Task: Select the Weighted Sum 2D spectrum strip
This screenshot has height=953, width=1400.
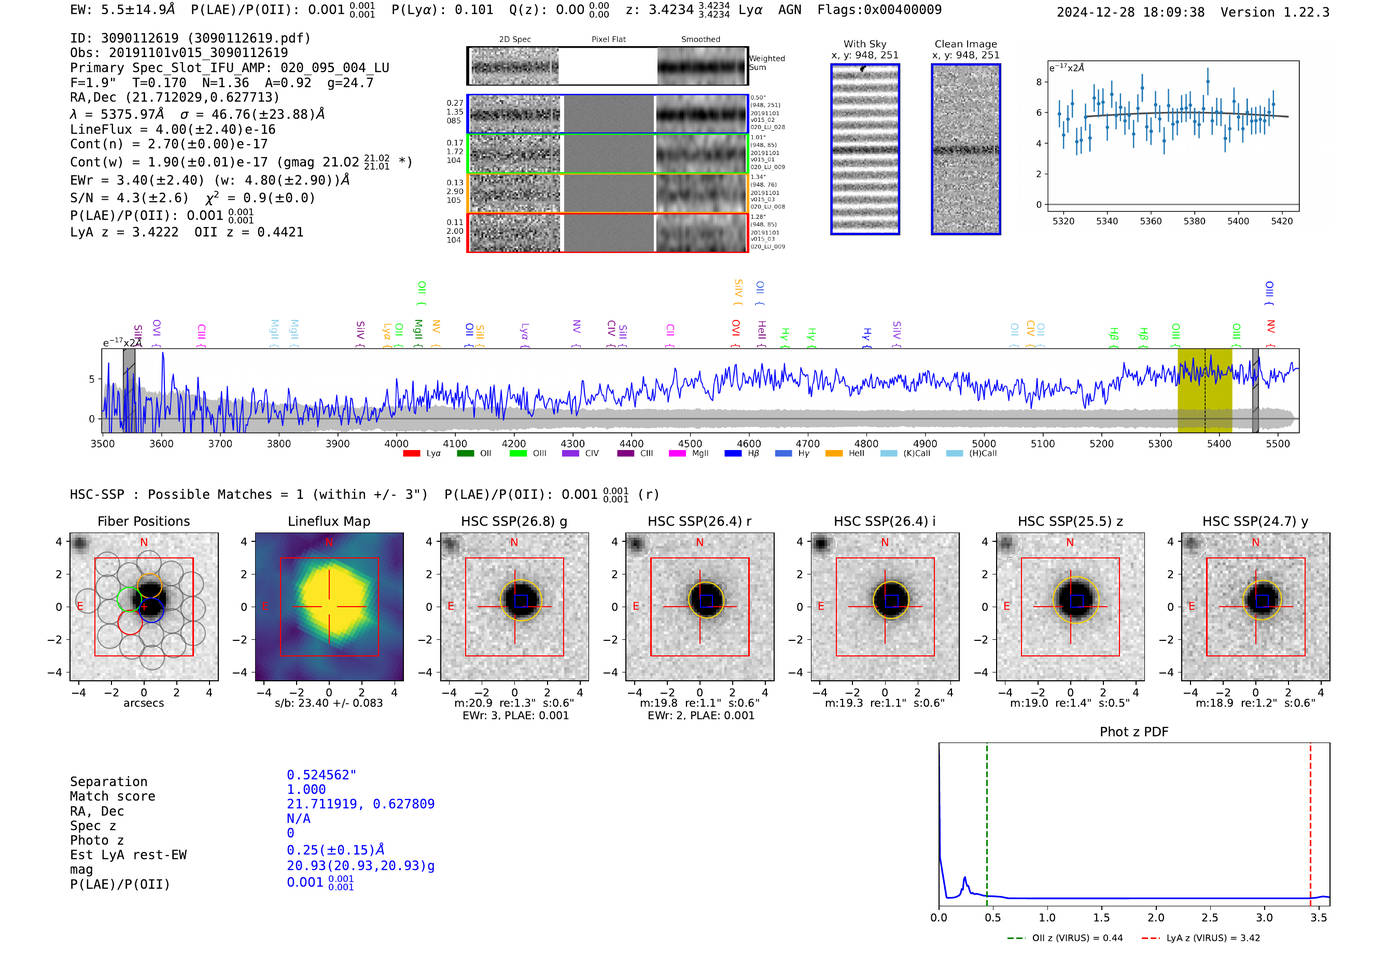Action: click(607, 66)
